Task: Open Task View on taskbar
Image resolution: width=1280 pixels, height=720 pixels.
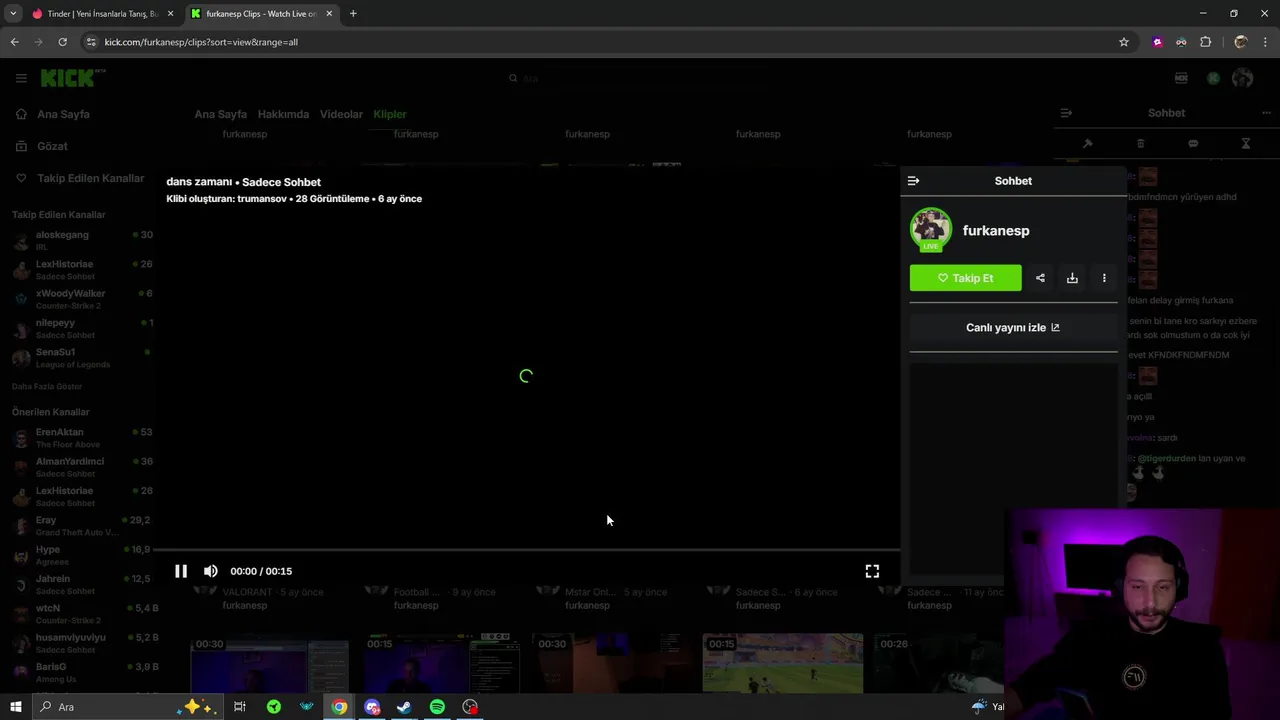Action: (x=240, y=707)
